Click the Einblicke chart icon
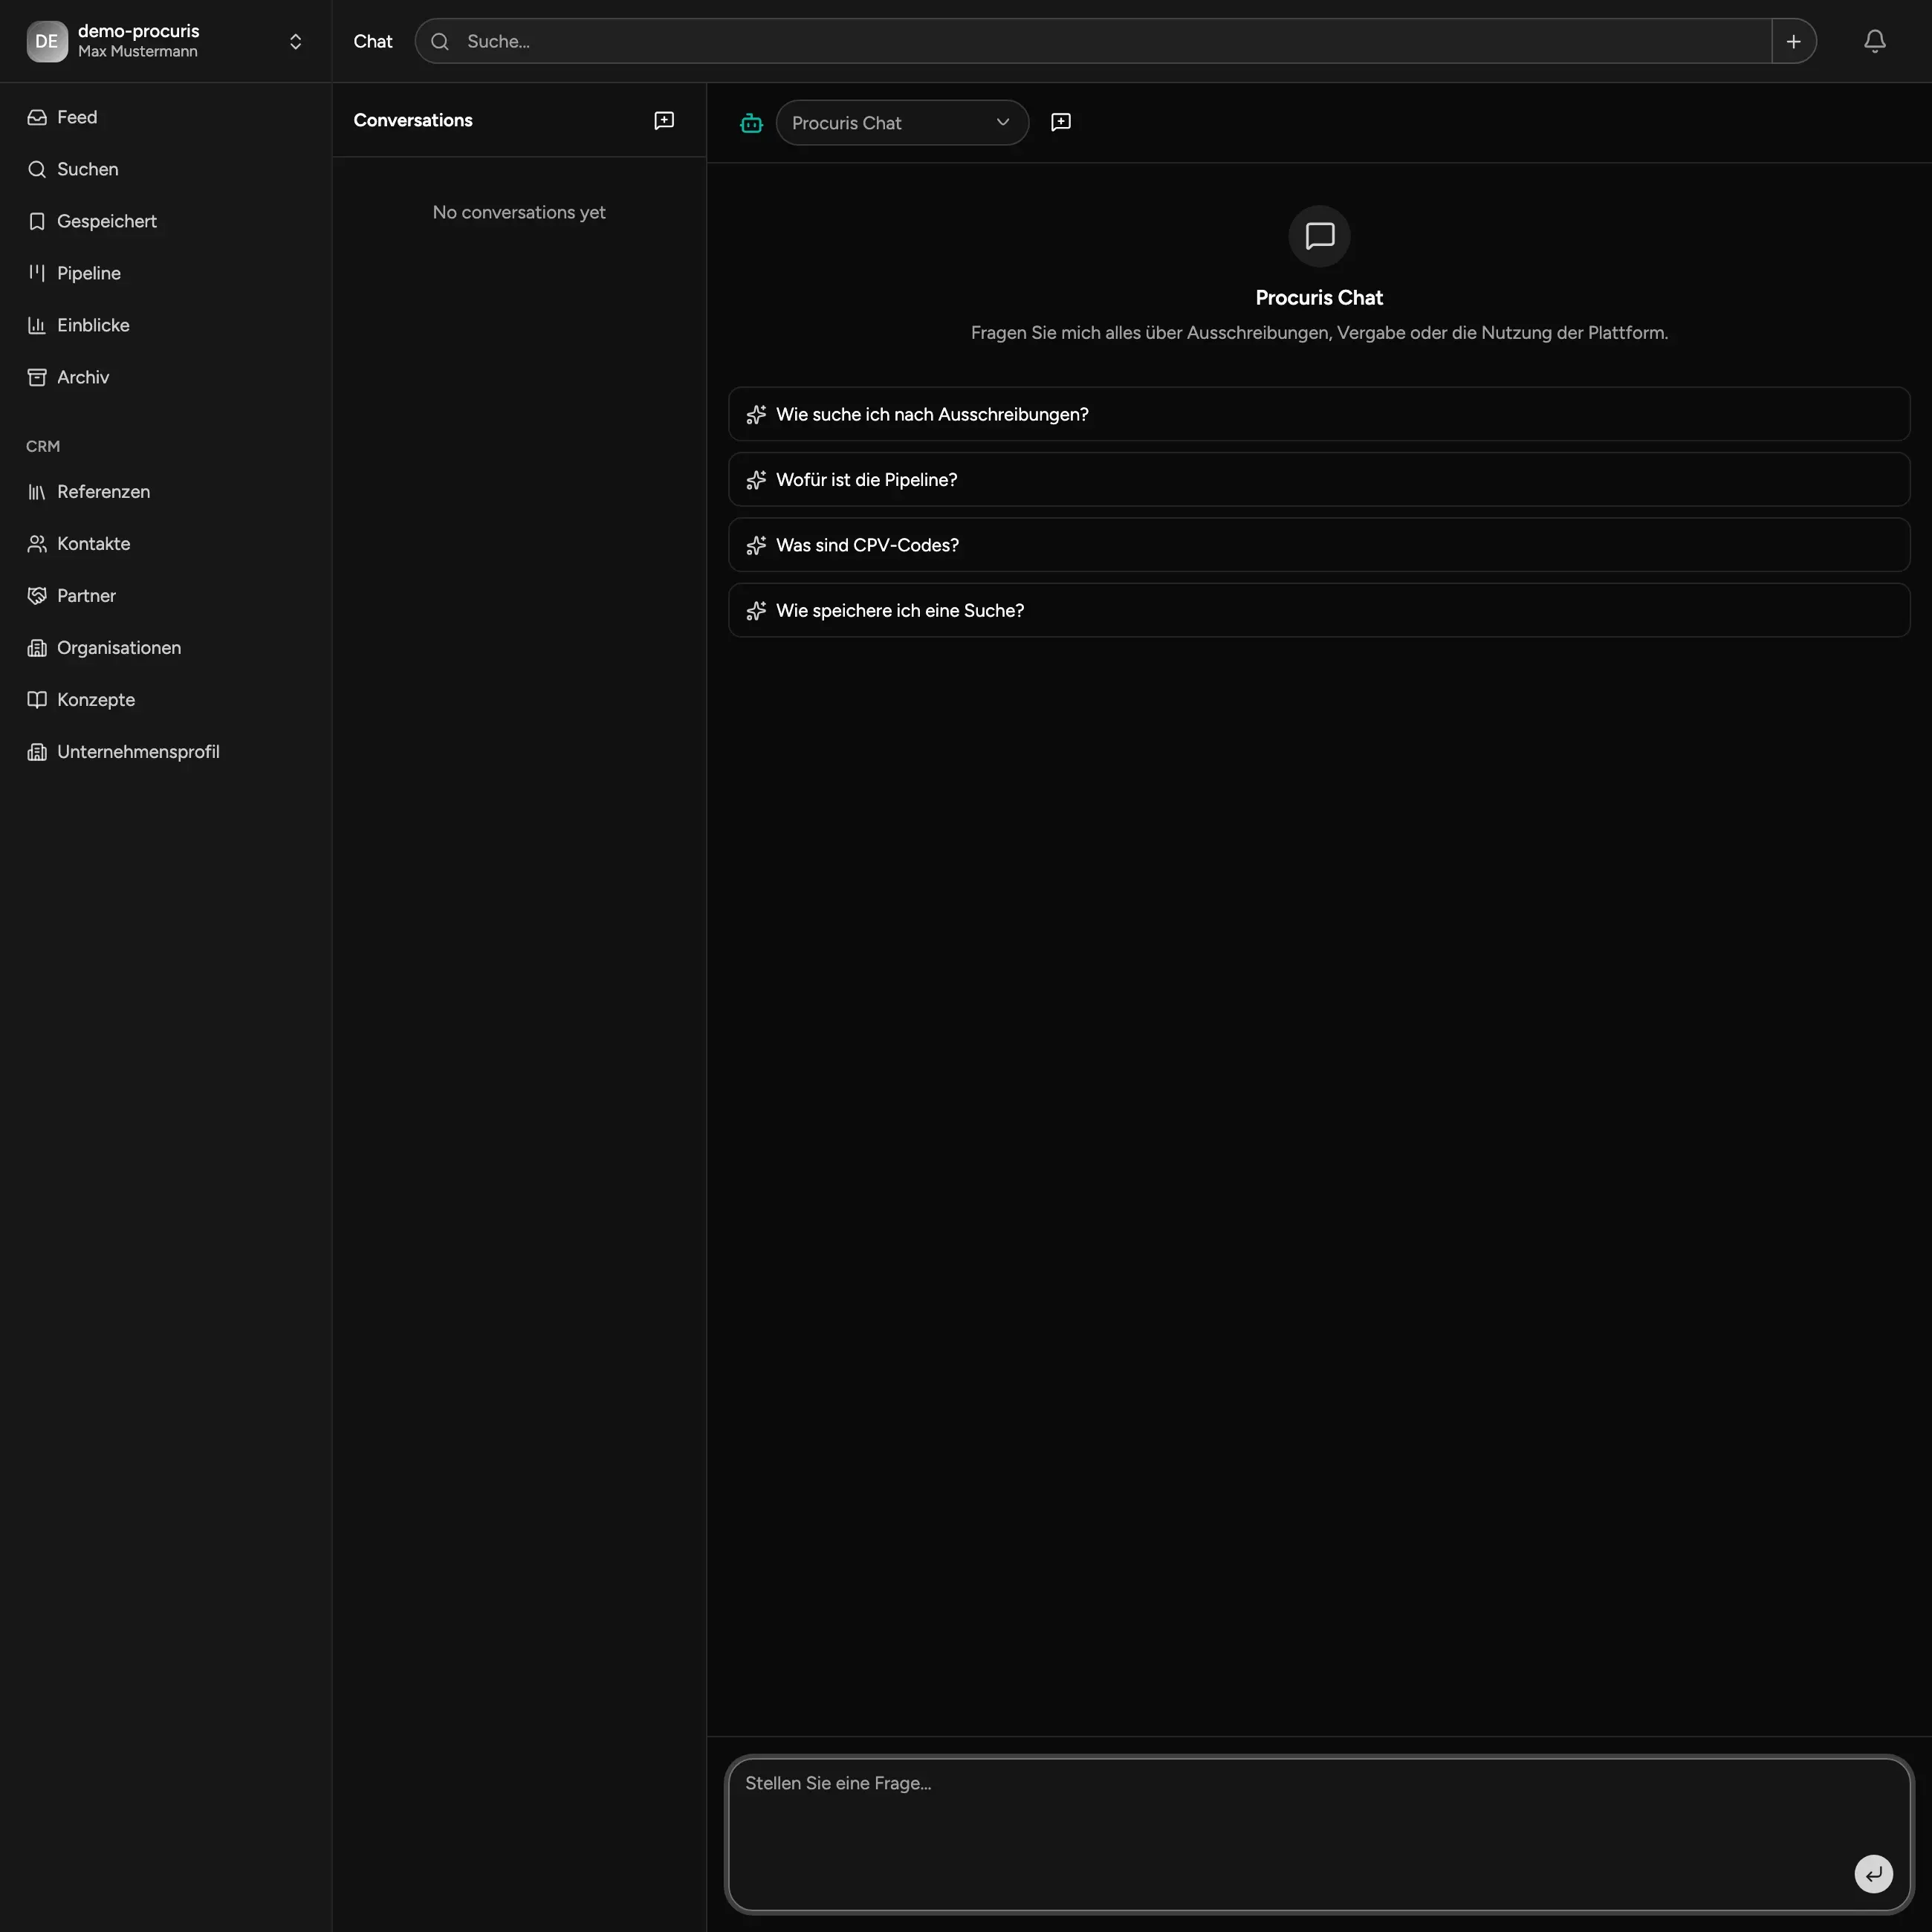1932x1932 pixels. coord(37,325)
